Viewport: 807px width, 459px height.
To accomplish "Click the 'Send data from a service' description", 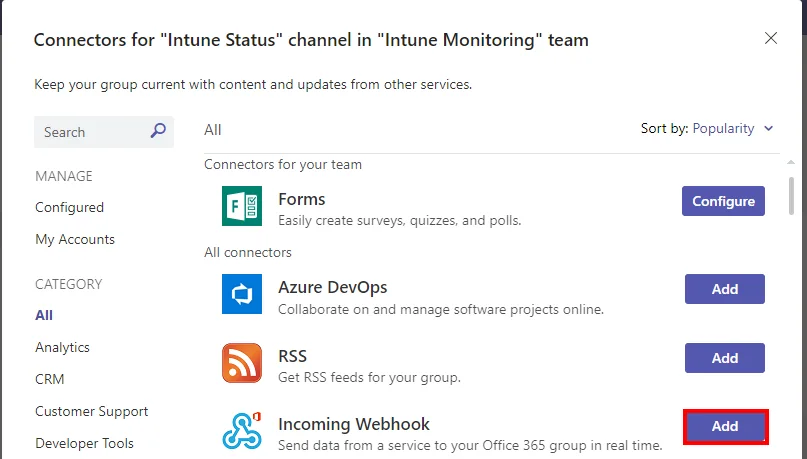I will (470, 445).
